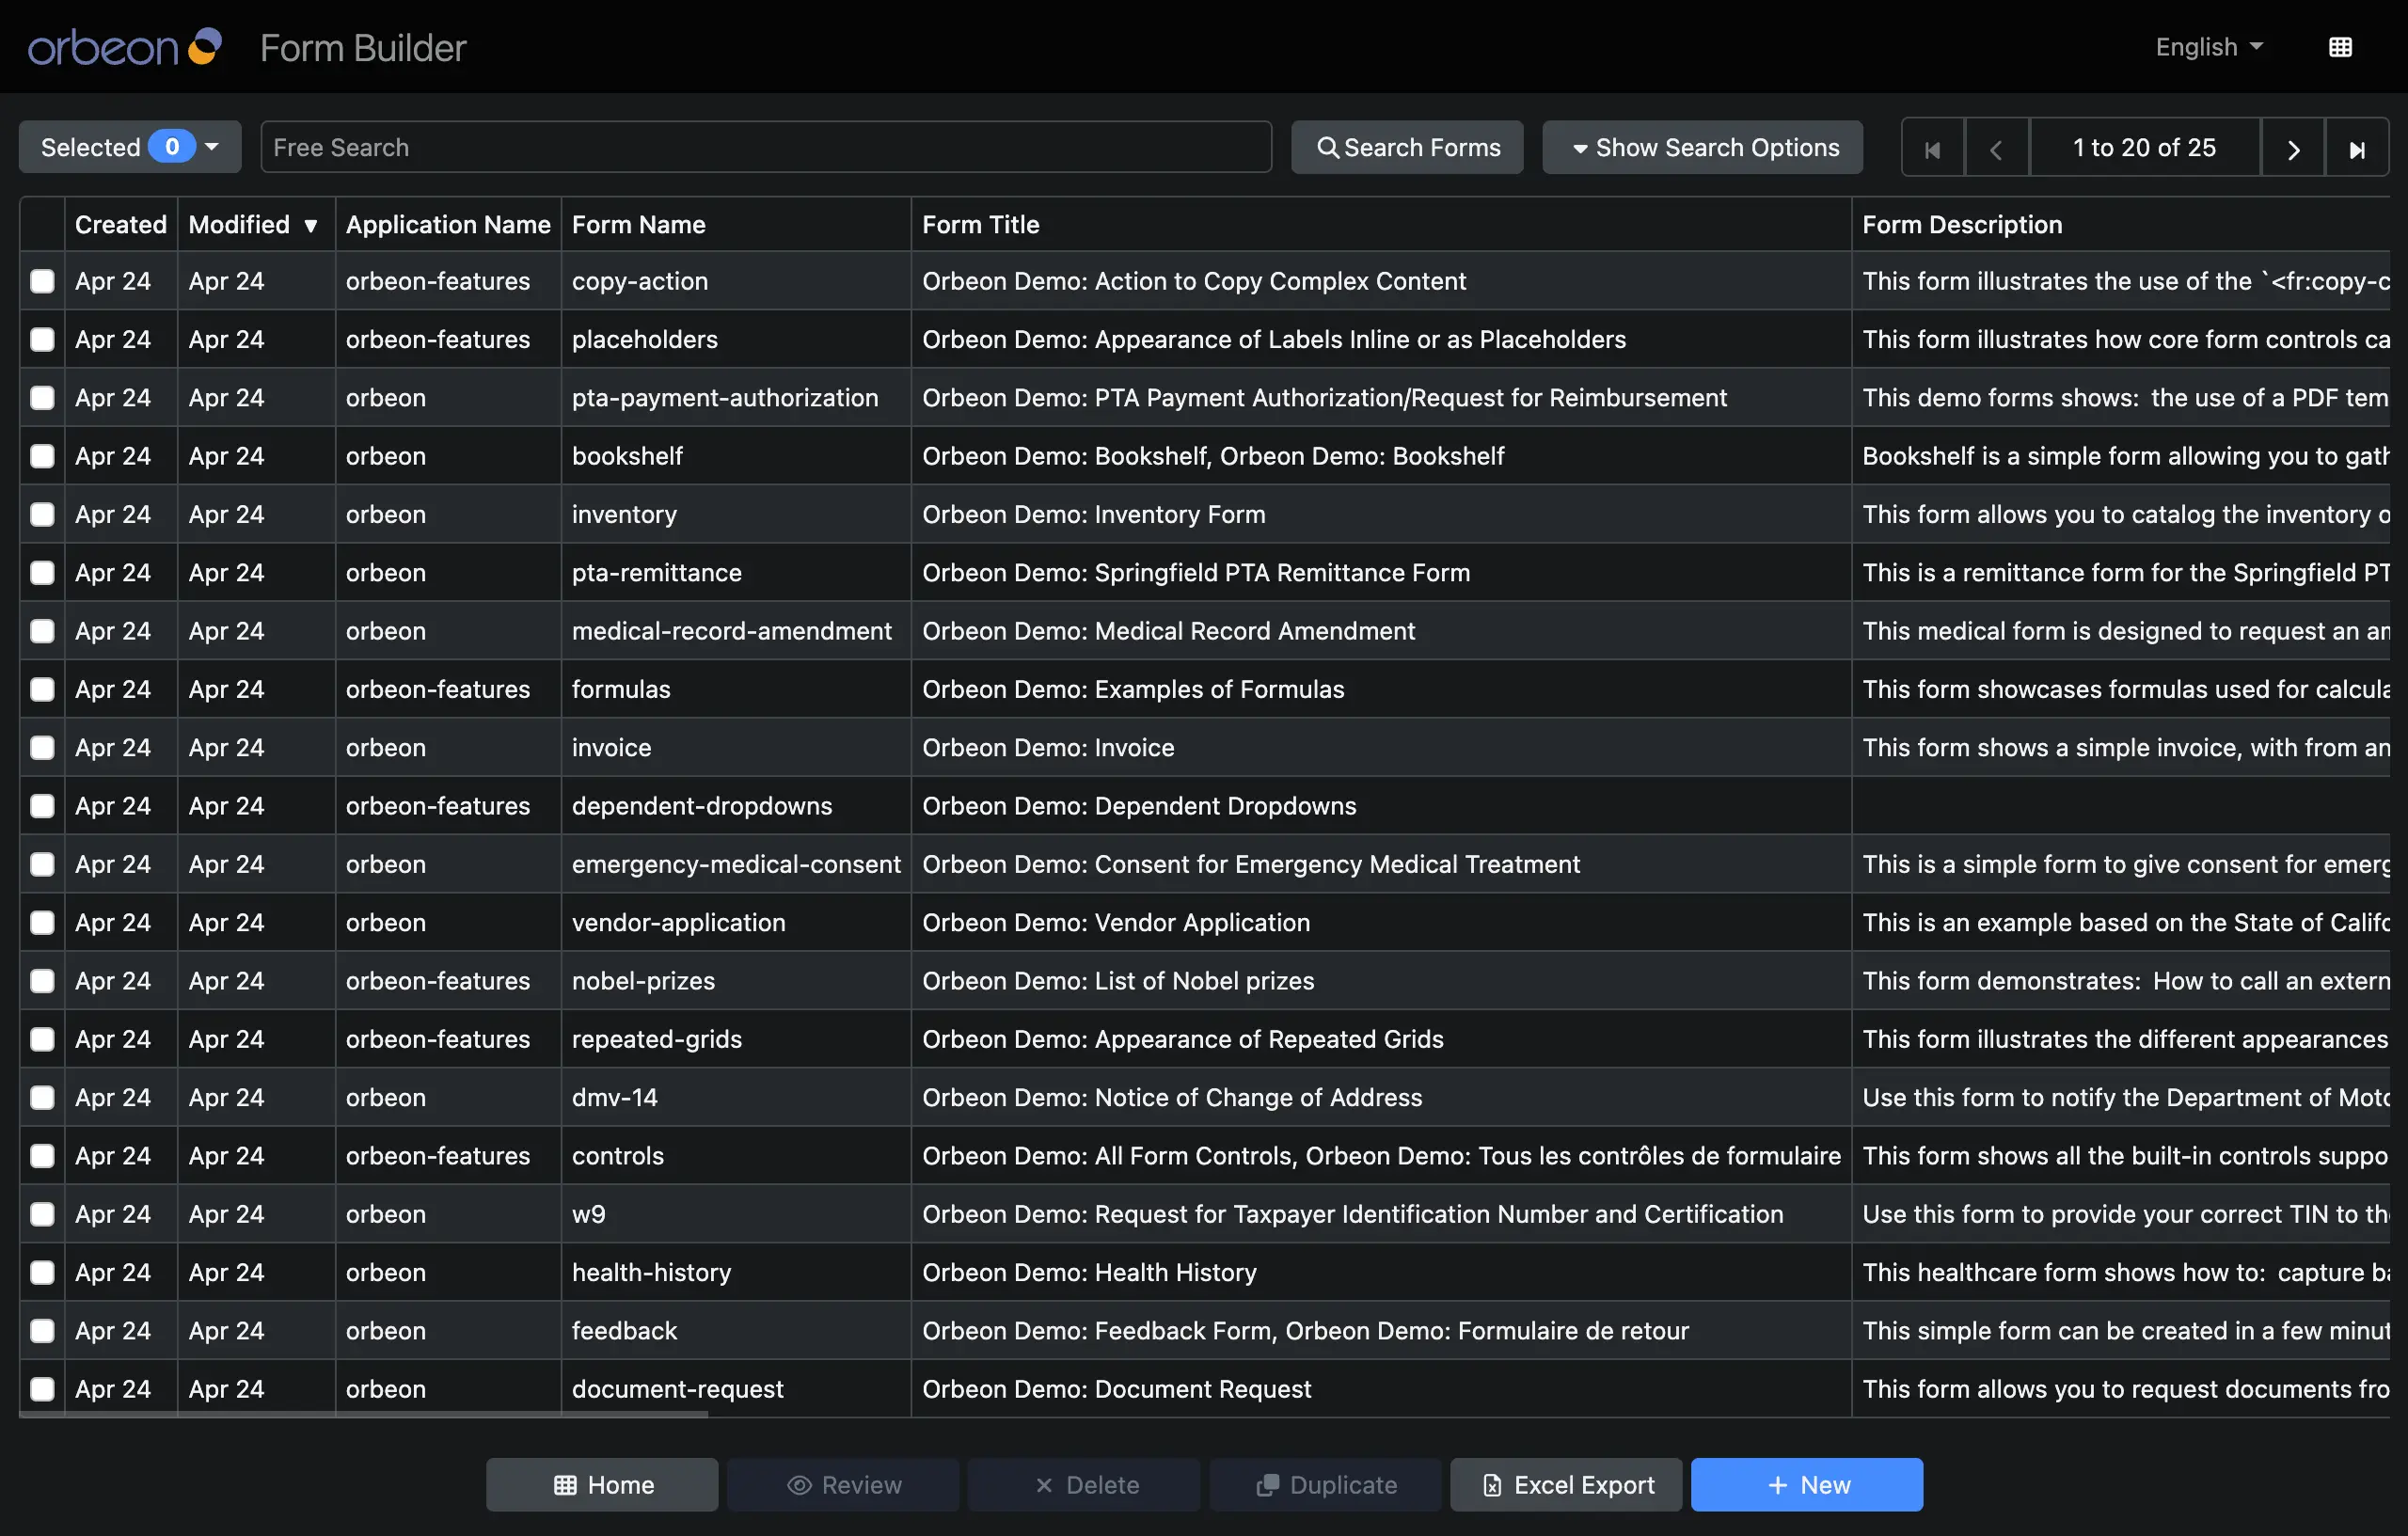Click the Created column header

tap(121, 224)
